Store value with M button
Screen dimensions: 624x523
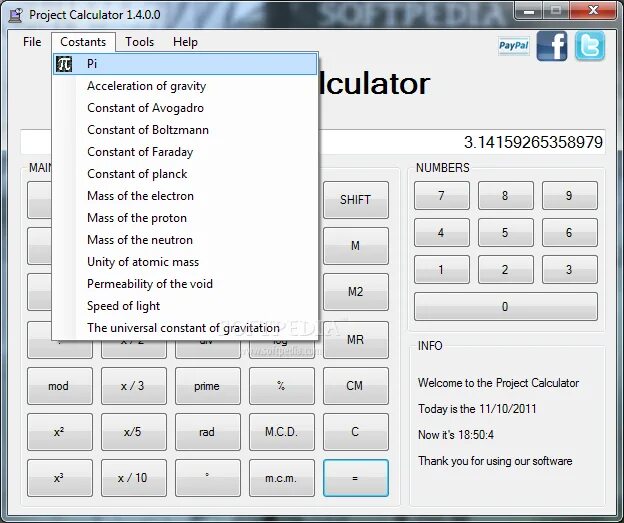(x=356, y=246)
